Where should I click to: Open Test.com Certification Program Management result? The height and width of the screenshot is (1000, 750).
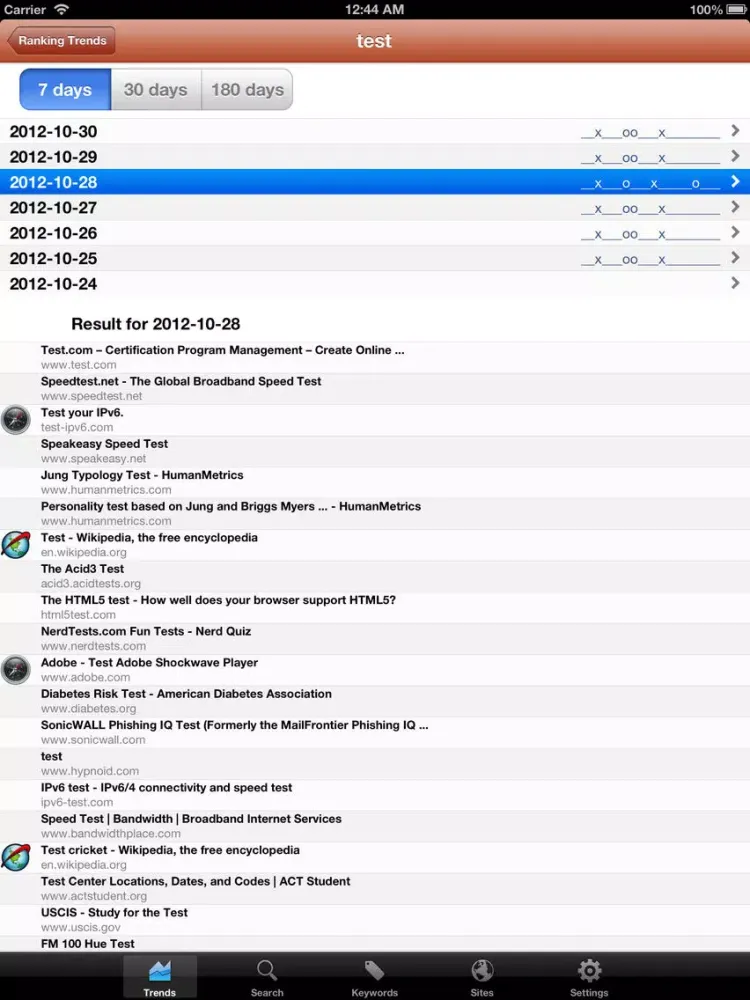tap(375, 357)
